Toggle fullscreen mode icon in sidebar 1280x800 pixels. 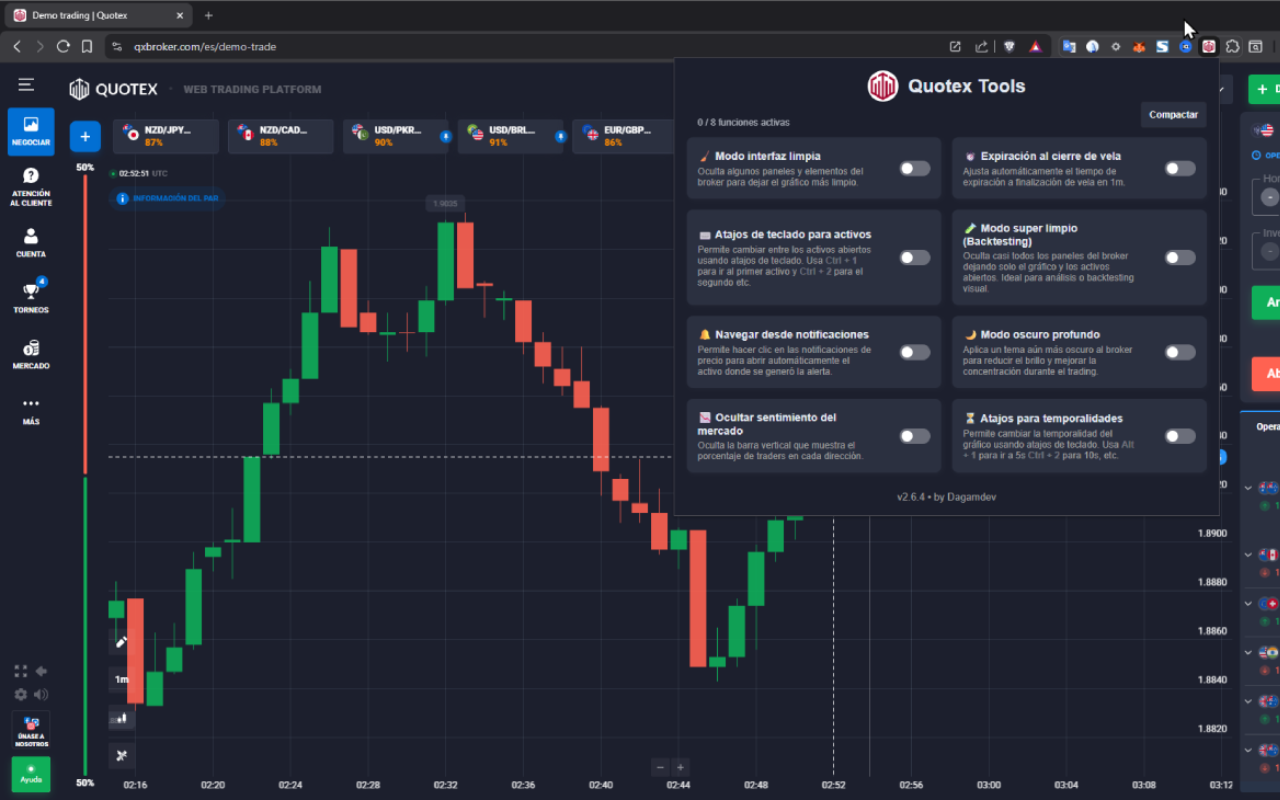pyautogui.click(x=21, y=671)
